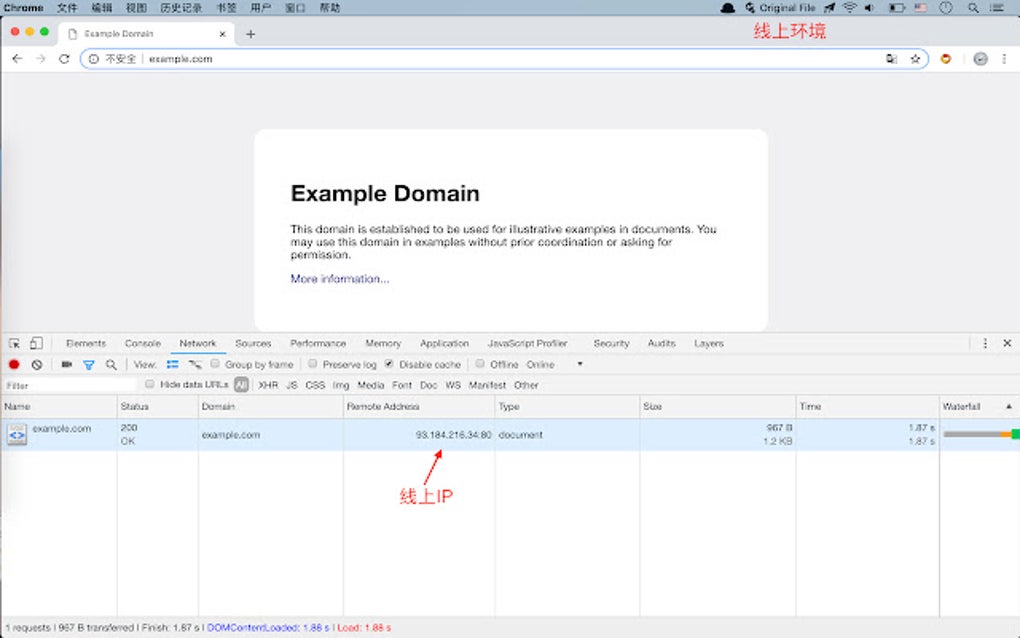Filter requests by All

(241, 385)
